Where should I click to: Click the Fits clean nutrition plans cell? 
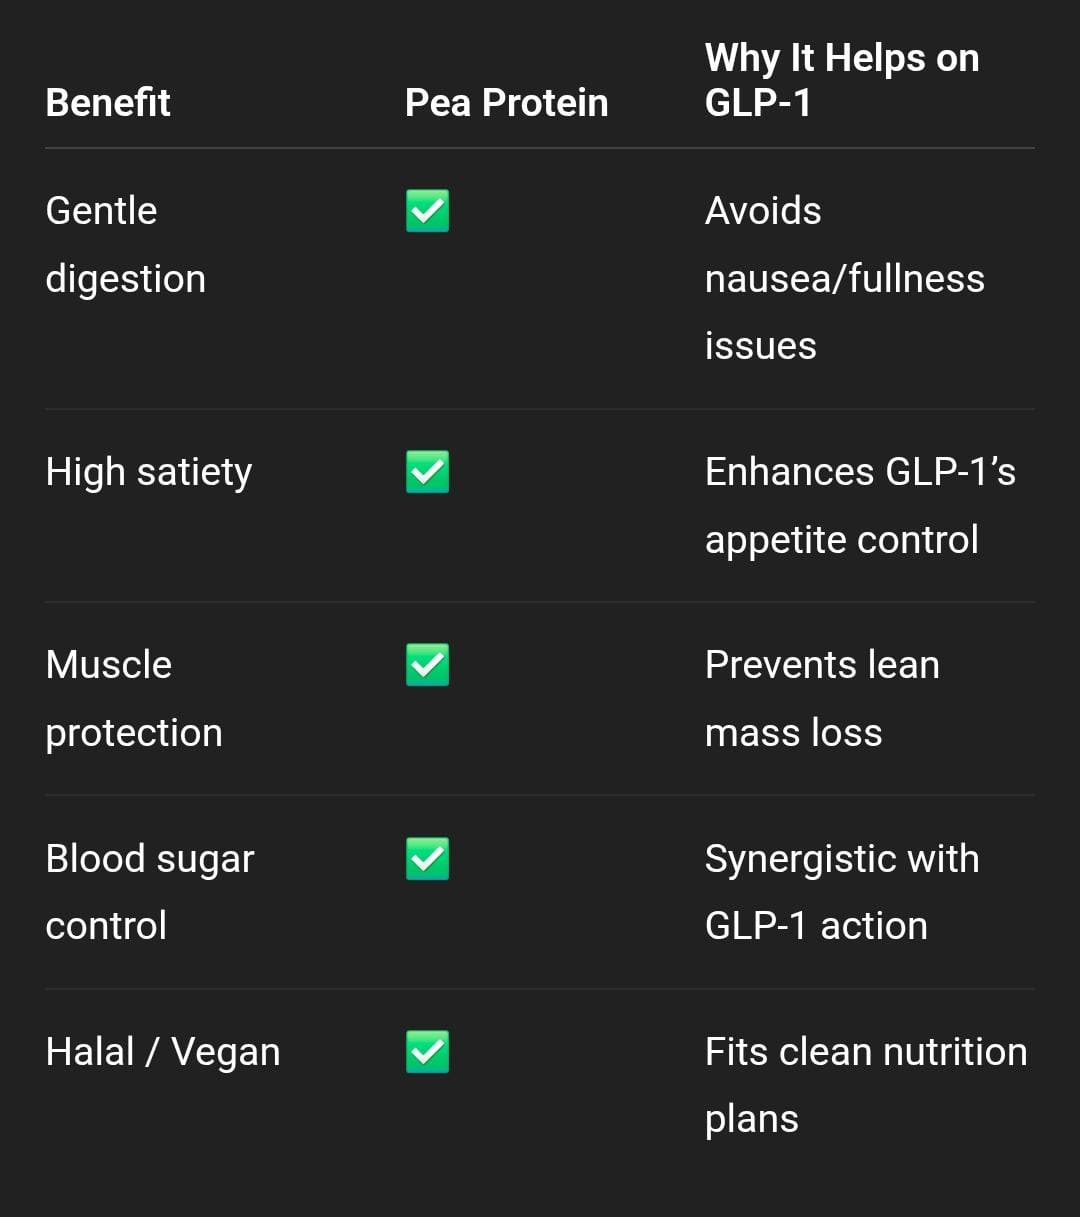pyautogui.click(x=866, y=1085)
